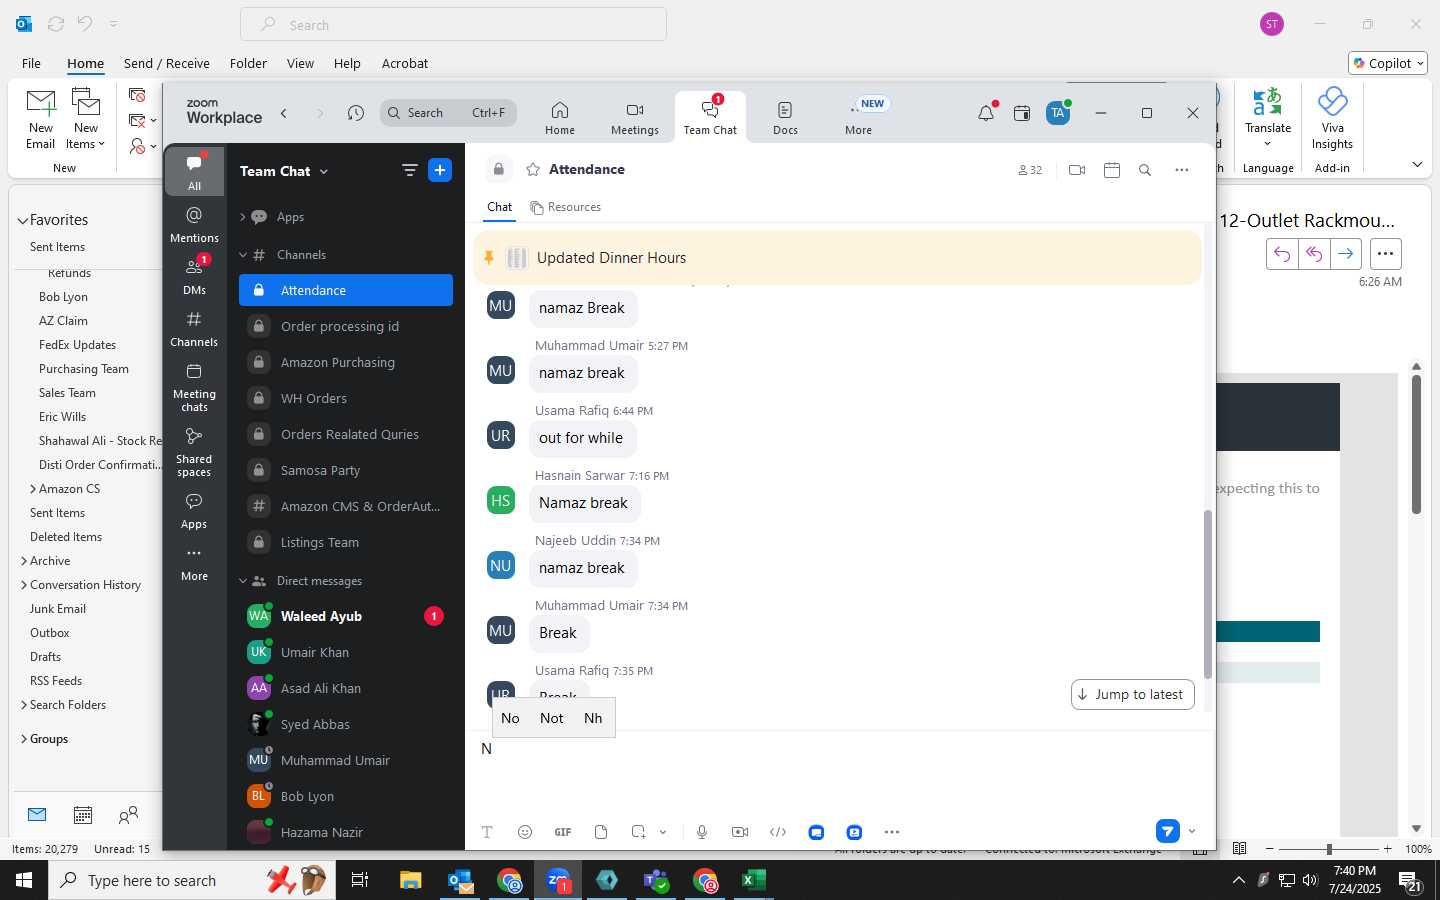Screen dimensions: 1440x900
Task: Collapse Direct messages section
Action: (x=243, y=581)
